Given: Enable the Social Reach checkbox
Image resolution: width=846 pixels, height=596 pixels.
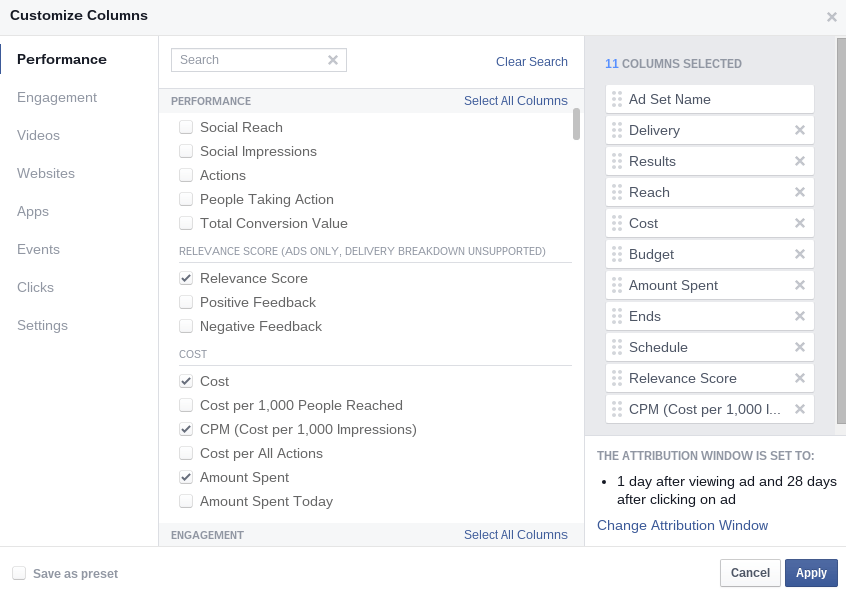Looking at the screenshot, I should coord(186,127).
